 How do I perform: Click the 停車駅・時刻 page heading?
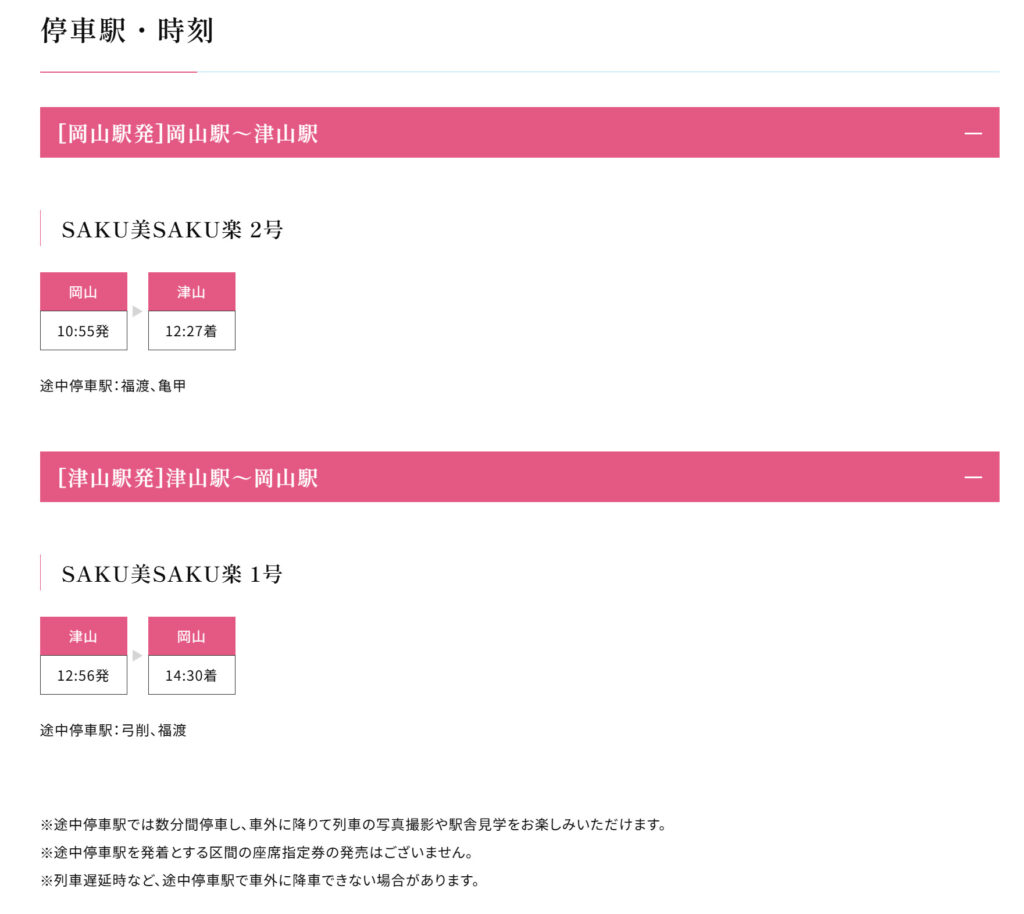127,31
